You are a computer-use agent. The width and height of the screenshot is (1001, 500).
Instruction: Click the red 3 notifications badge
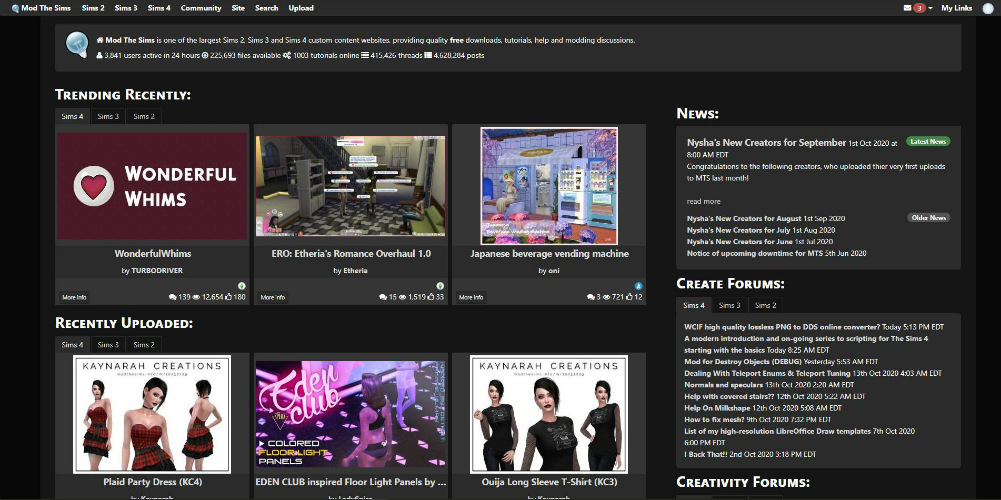click(919, 8)
